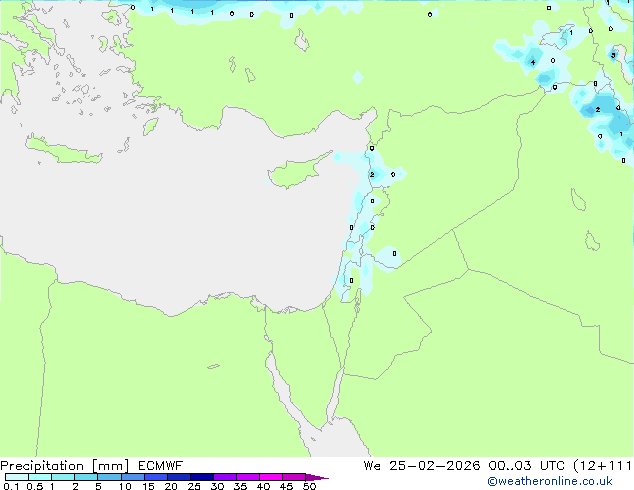Select the purple legend swatch starting at 30 mm
This screenshot has width=634, height=490.
click(225, 477)
